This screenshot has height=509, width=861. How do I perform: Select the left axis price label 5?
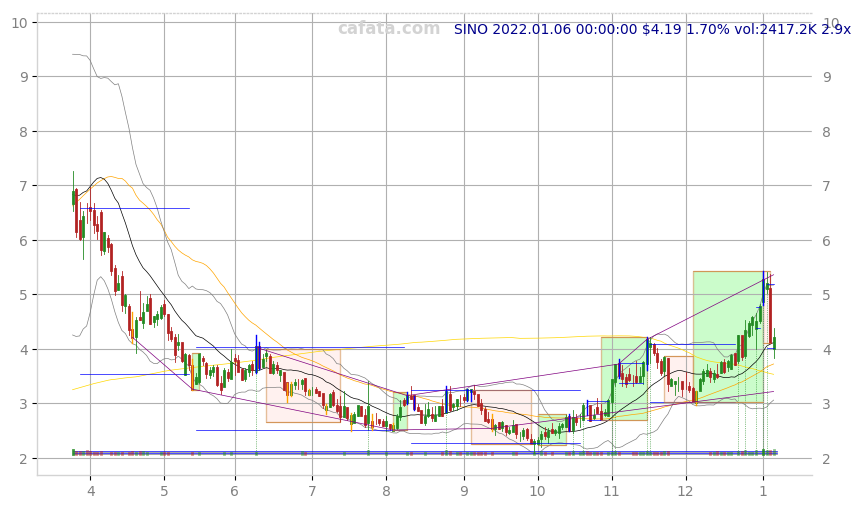pyautogui.click(x=24, y=295)
